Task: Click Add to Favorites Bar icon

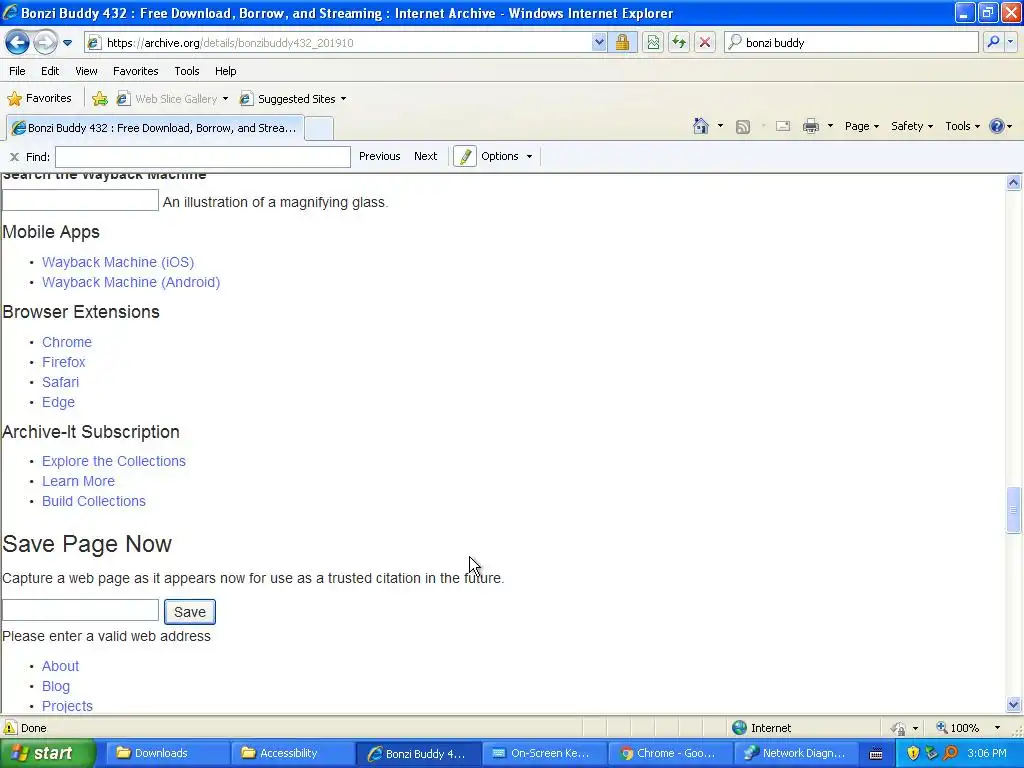Action: pos(100,99)
